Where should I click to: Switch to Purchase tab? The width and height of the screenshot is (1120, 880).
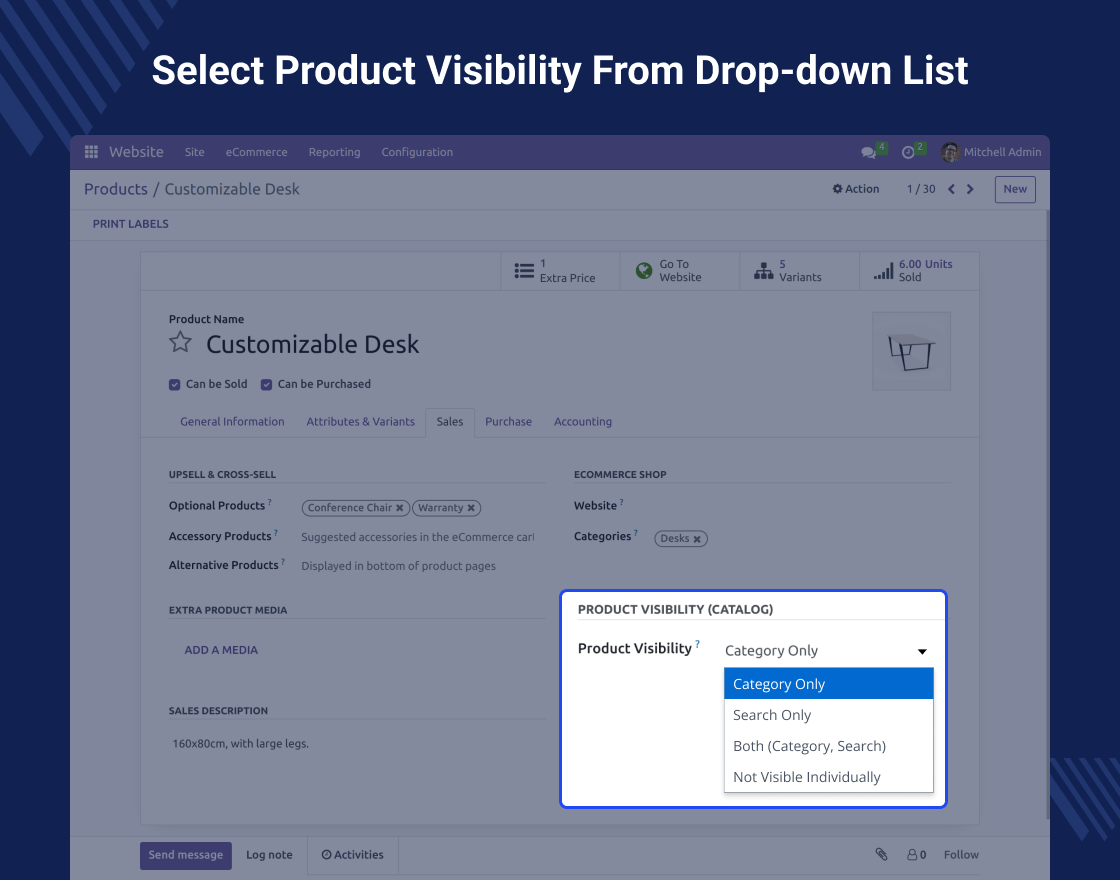(x=509, y=421)
